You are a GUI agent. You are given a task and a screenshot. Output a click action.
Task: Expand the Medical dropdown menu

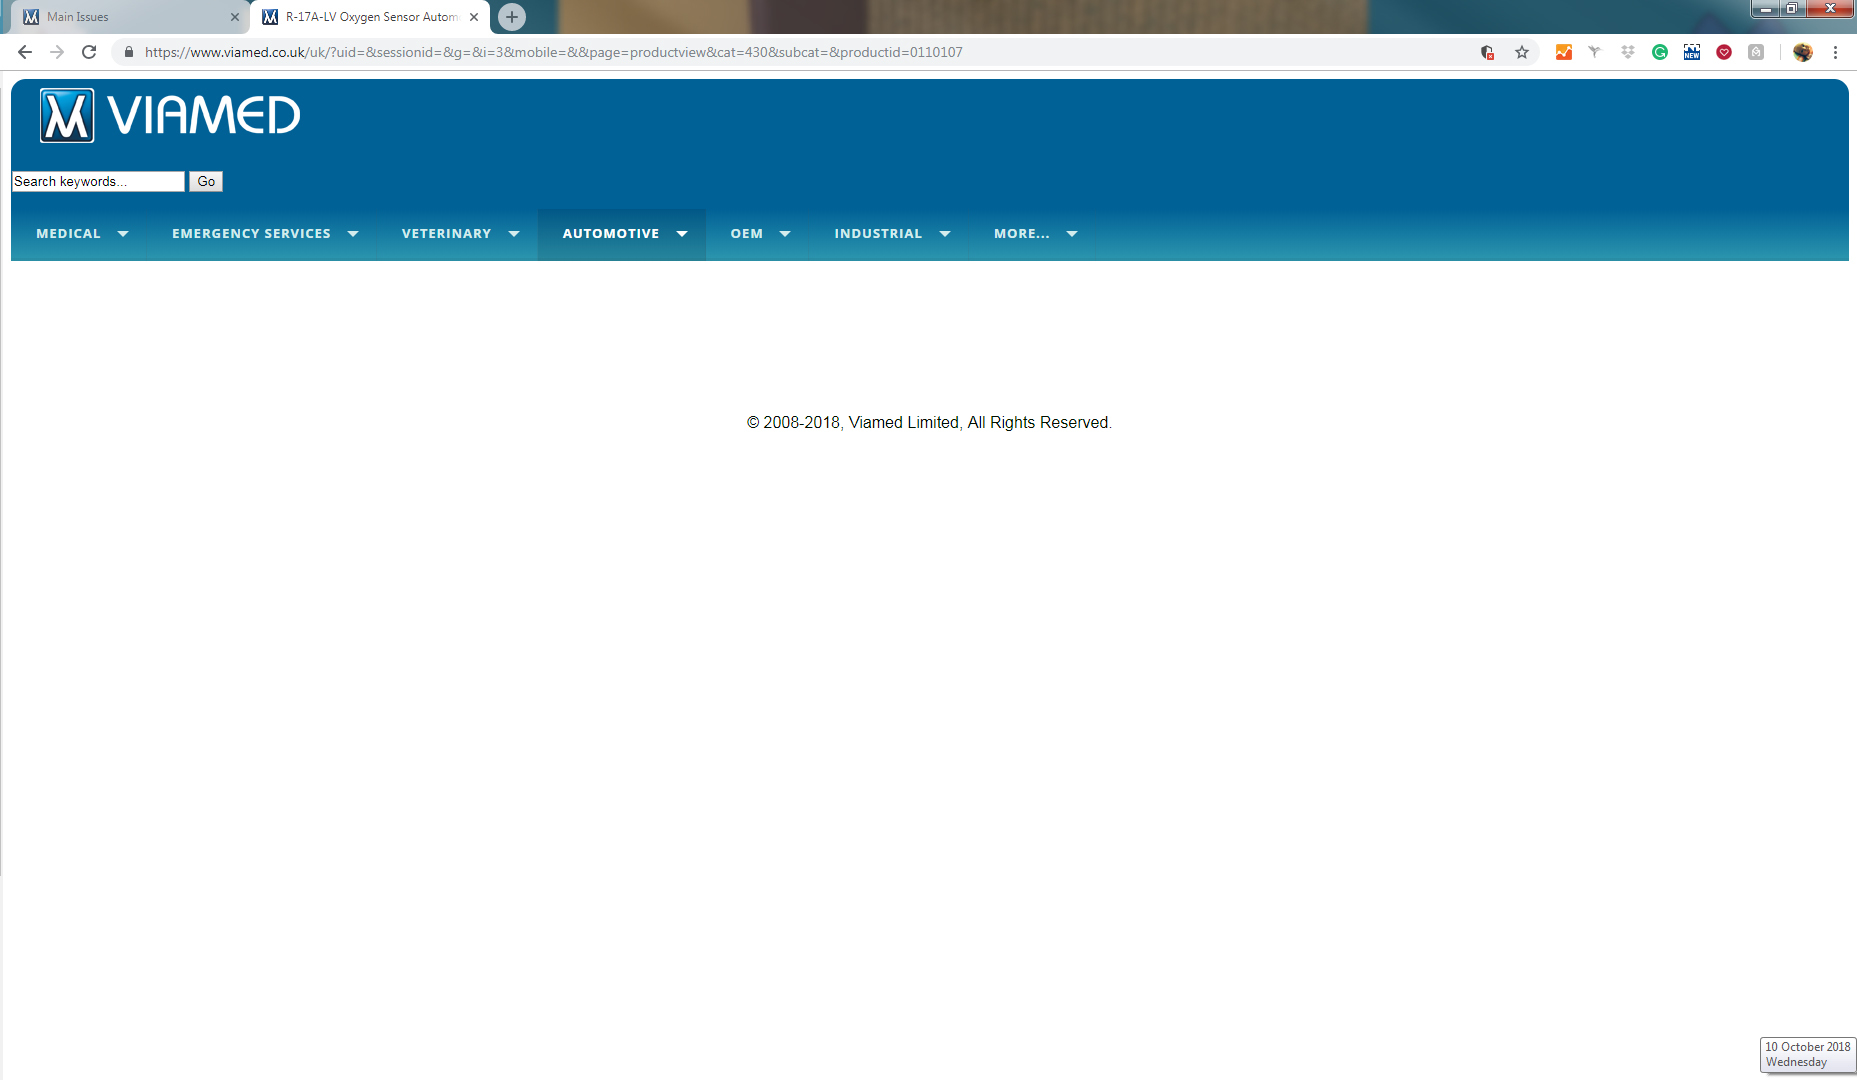click(82, 234)
